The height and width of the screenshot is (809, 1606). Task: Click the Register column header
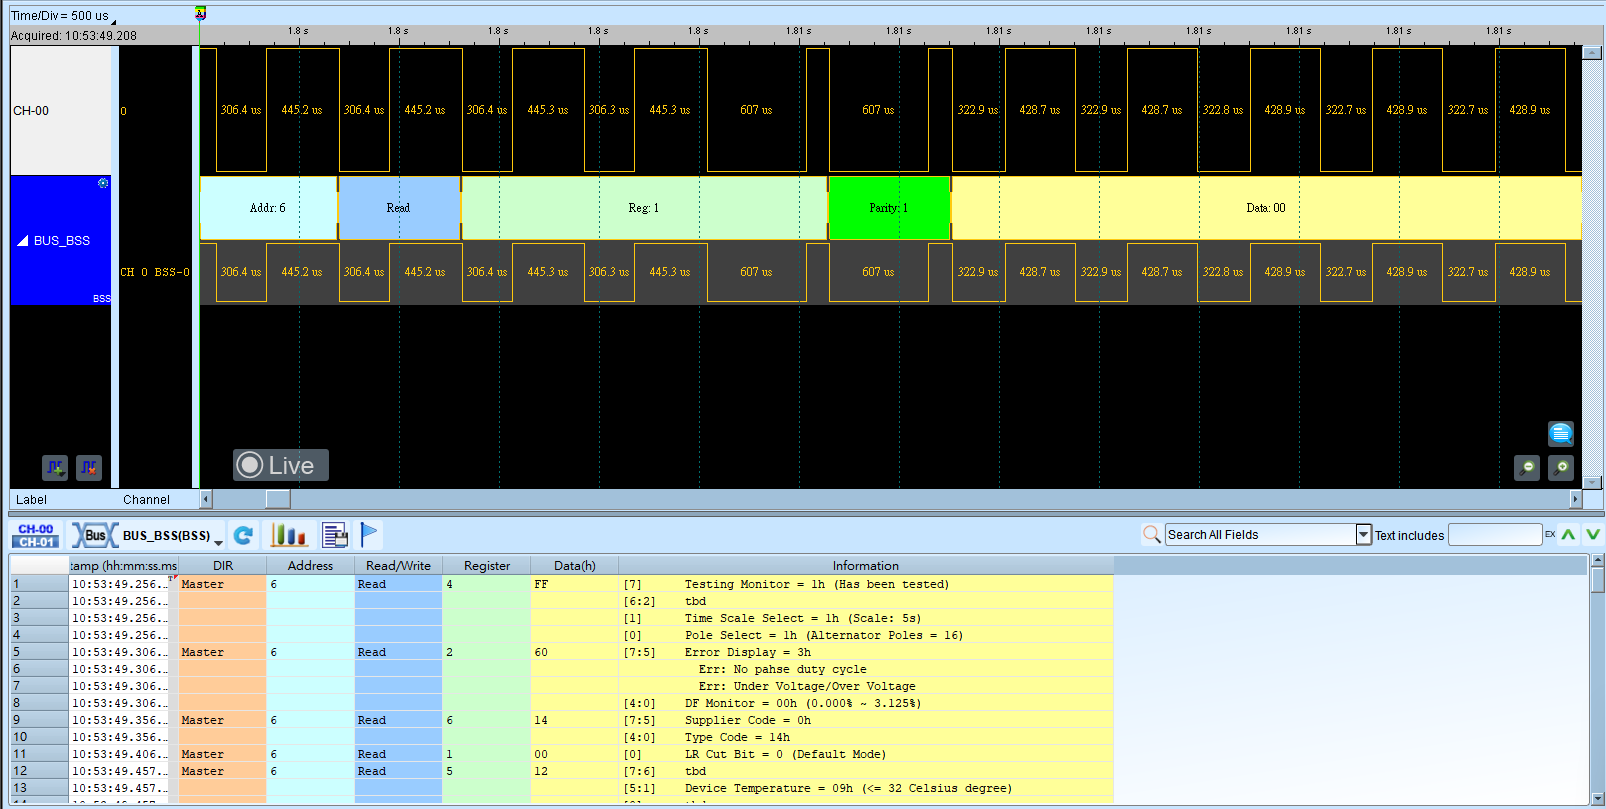pos(487,565)
